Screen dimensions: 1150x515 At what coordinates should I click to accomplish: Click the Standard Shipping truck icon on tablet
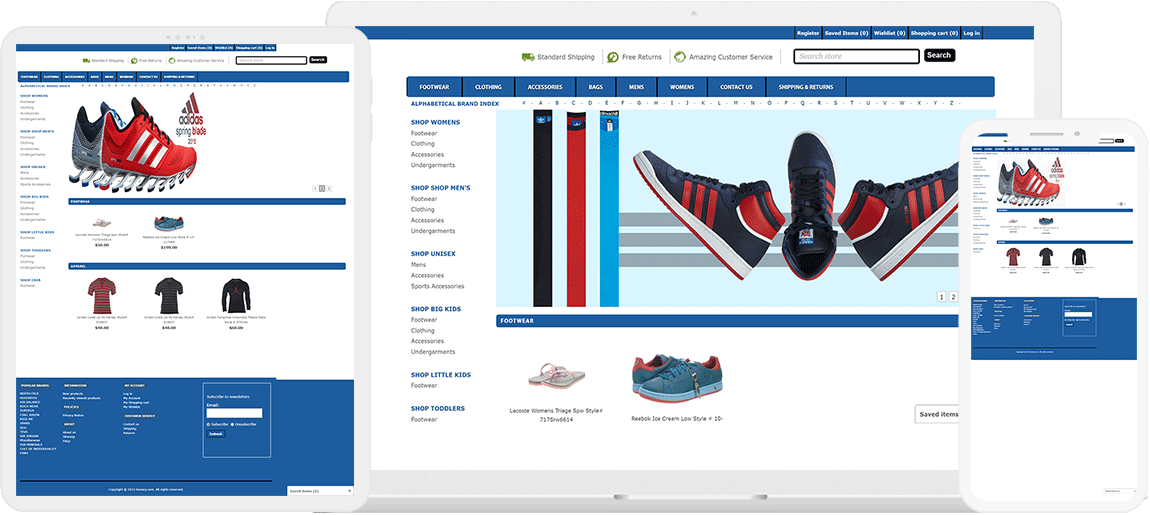86,60
